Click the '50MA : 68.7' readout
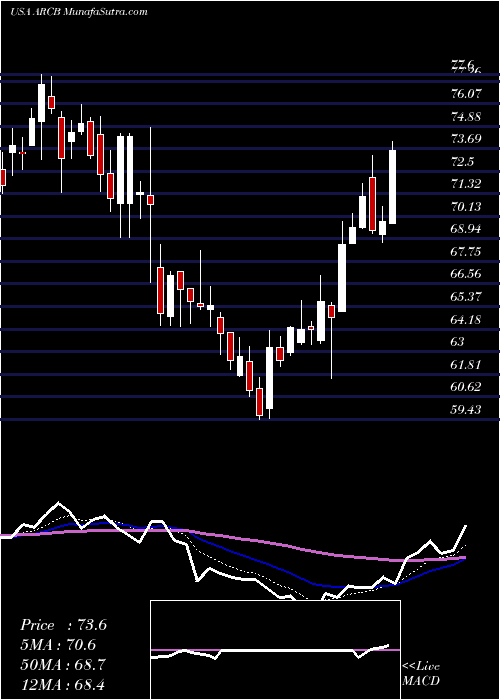Image resolution: width=500 pixels, height=700 pixels. tap(64, 664)
